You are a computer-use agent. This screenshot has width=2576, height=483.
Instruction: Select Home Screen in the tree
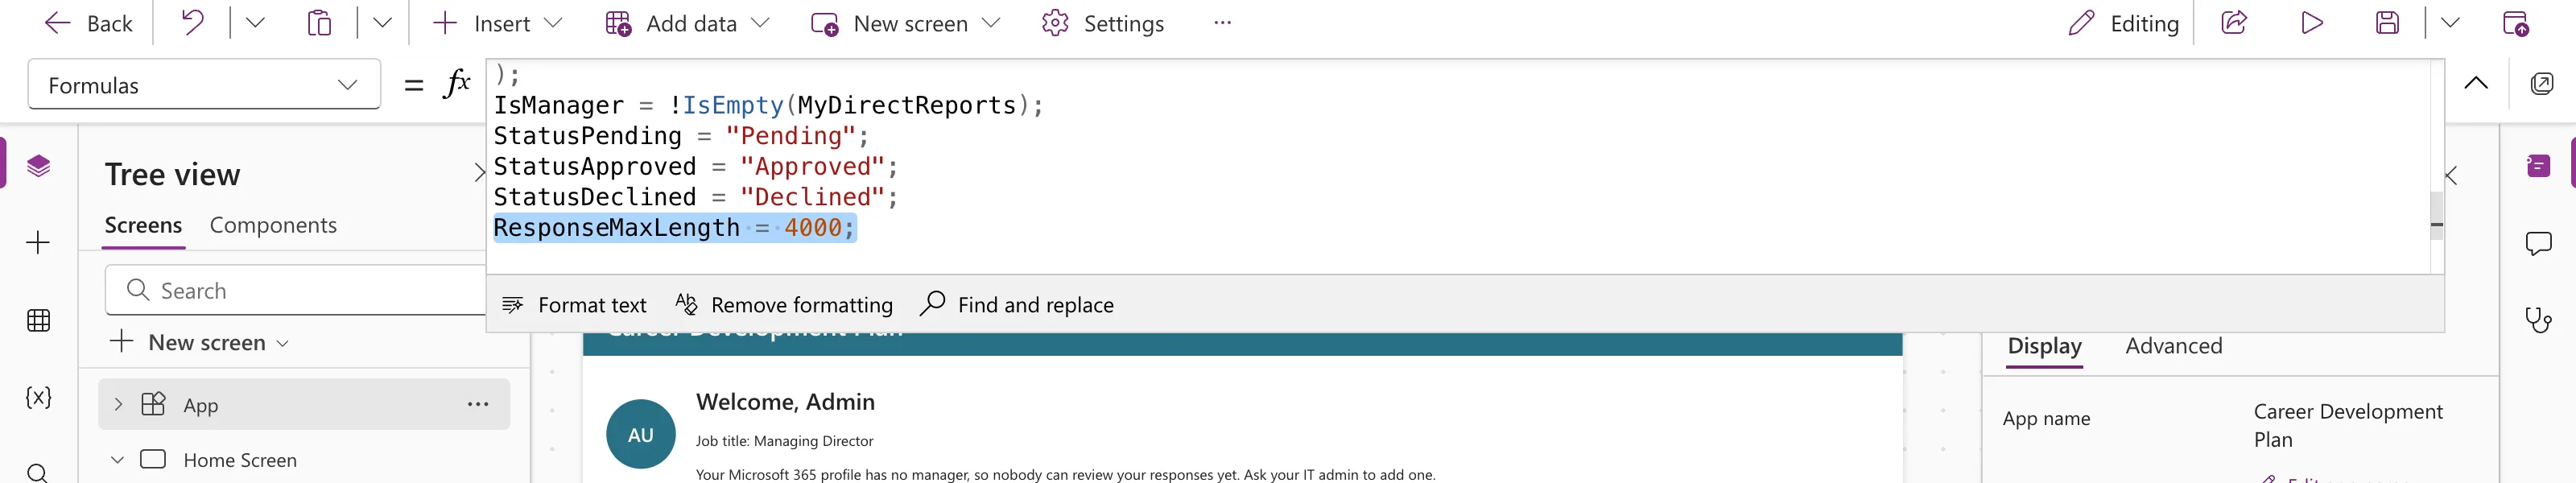[x=240, y=460]
